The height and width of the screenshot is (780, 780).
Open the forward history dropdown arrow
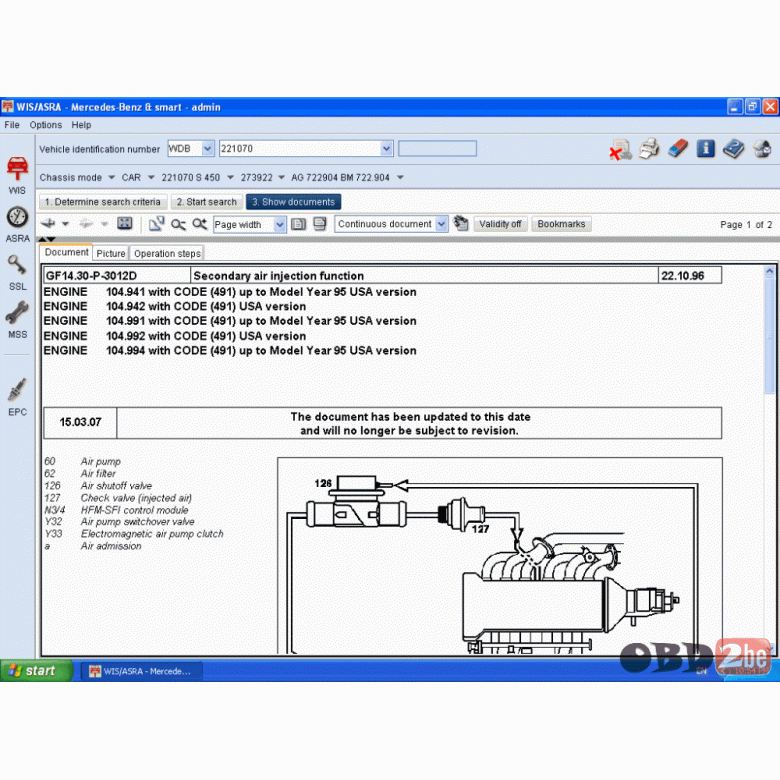[104, 224]
